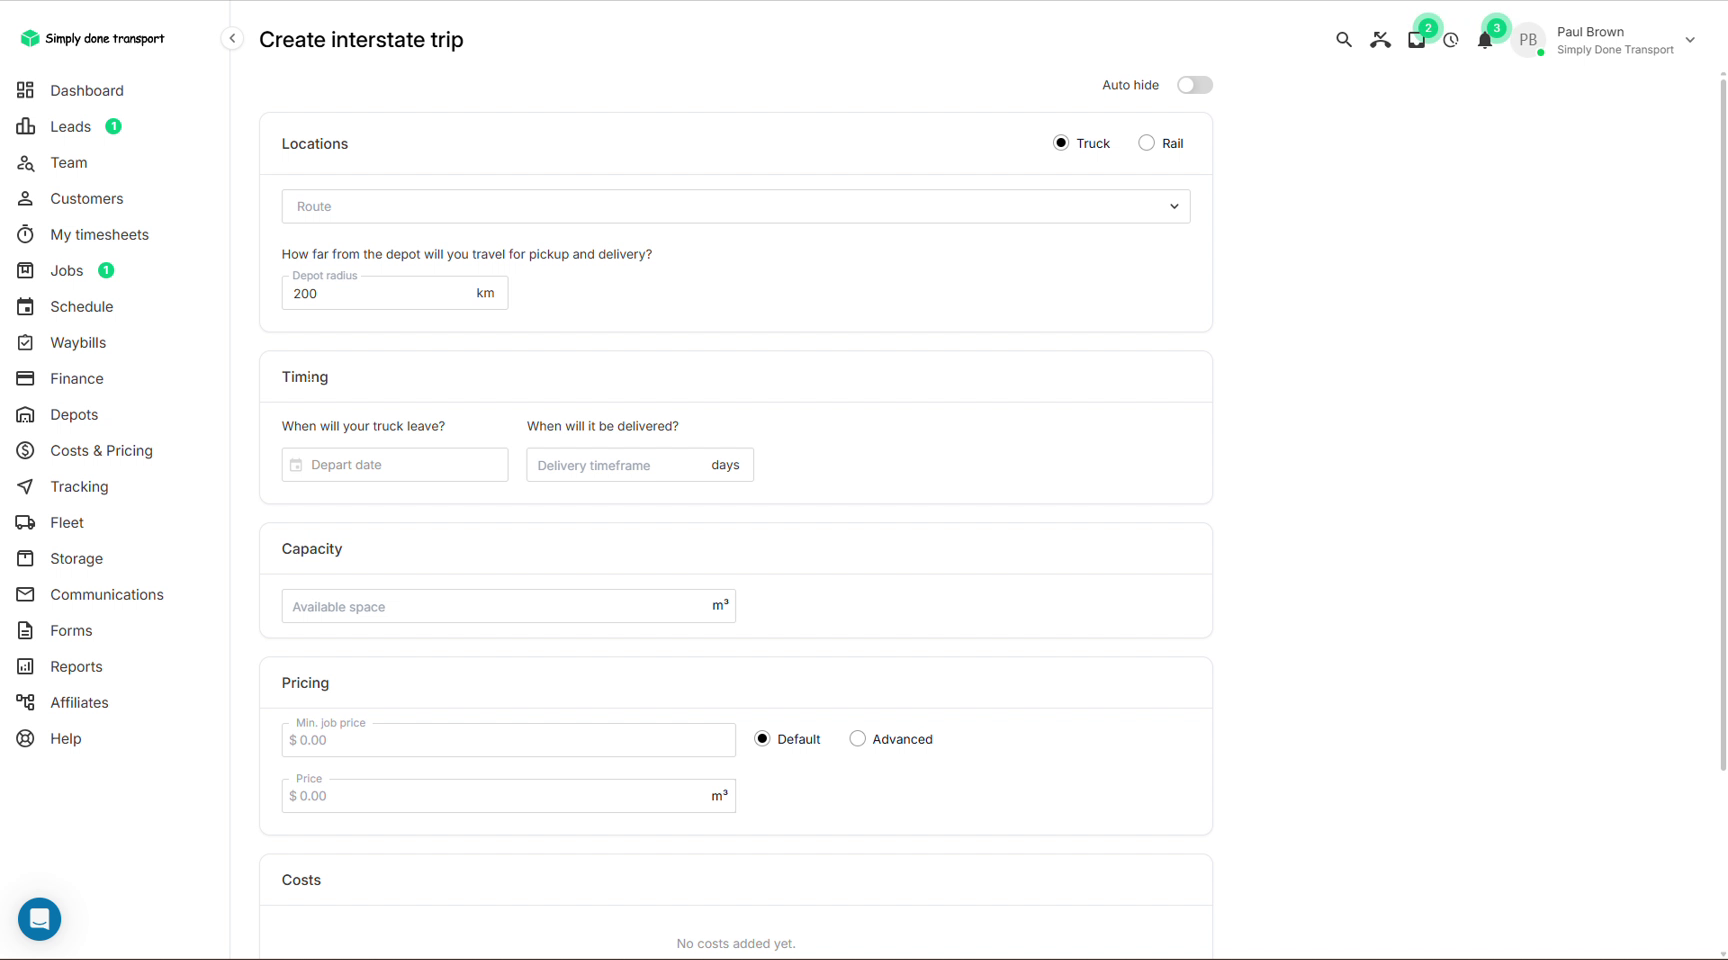Click the Fleet truck icon
This screenshot has height=960, width=1728.
pos(25,522)
